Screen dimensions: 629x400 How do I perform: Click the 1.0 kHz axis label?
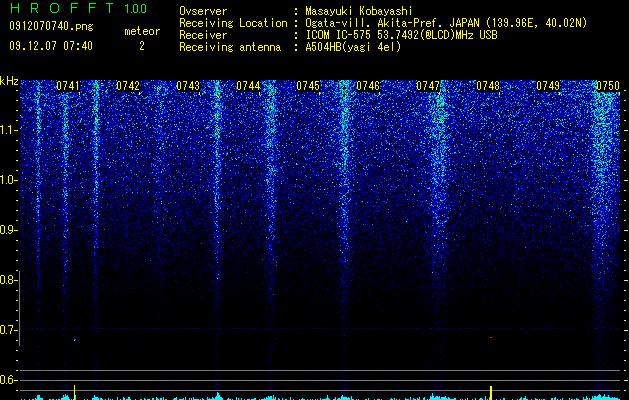[8, 180]
